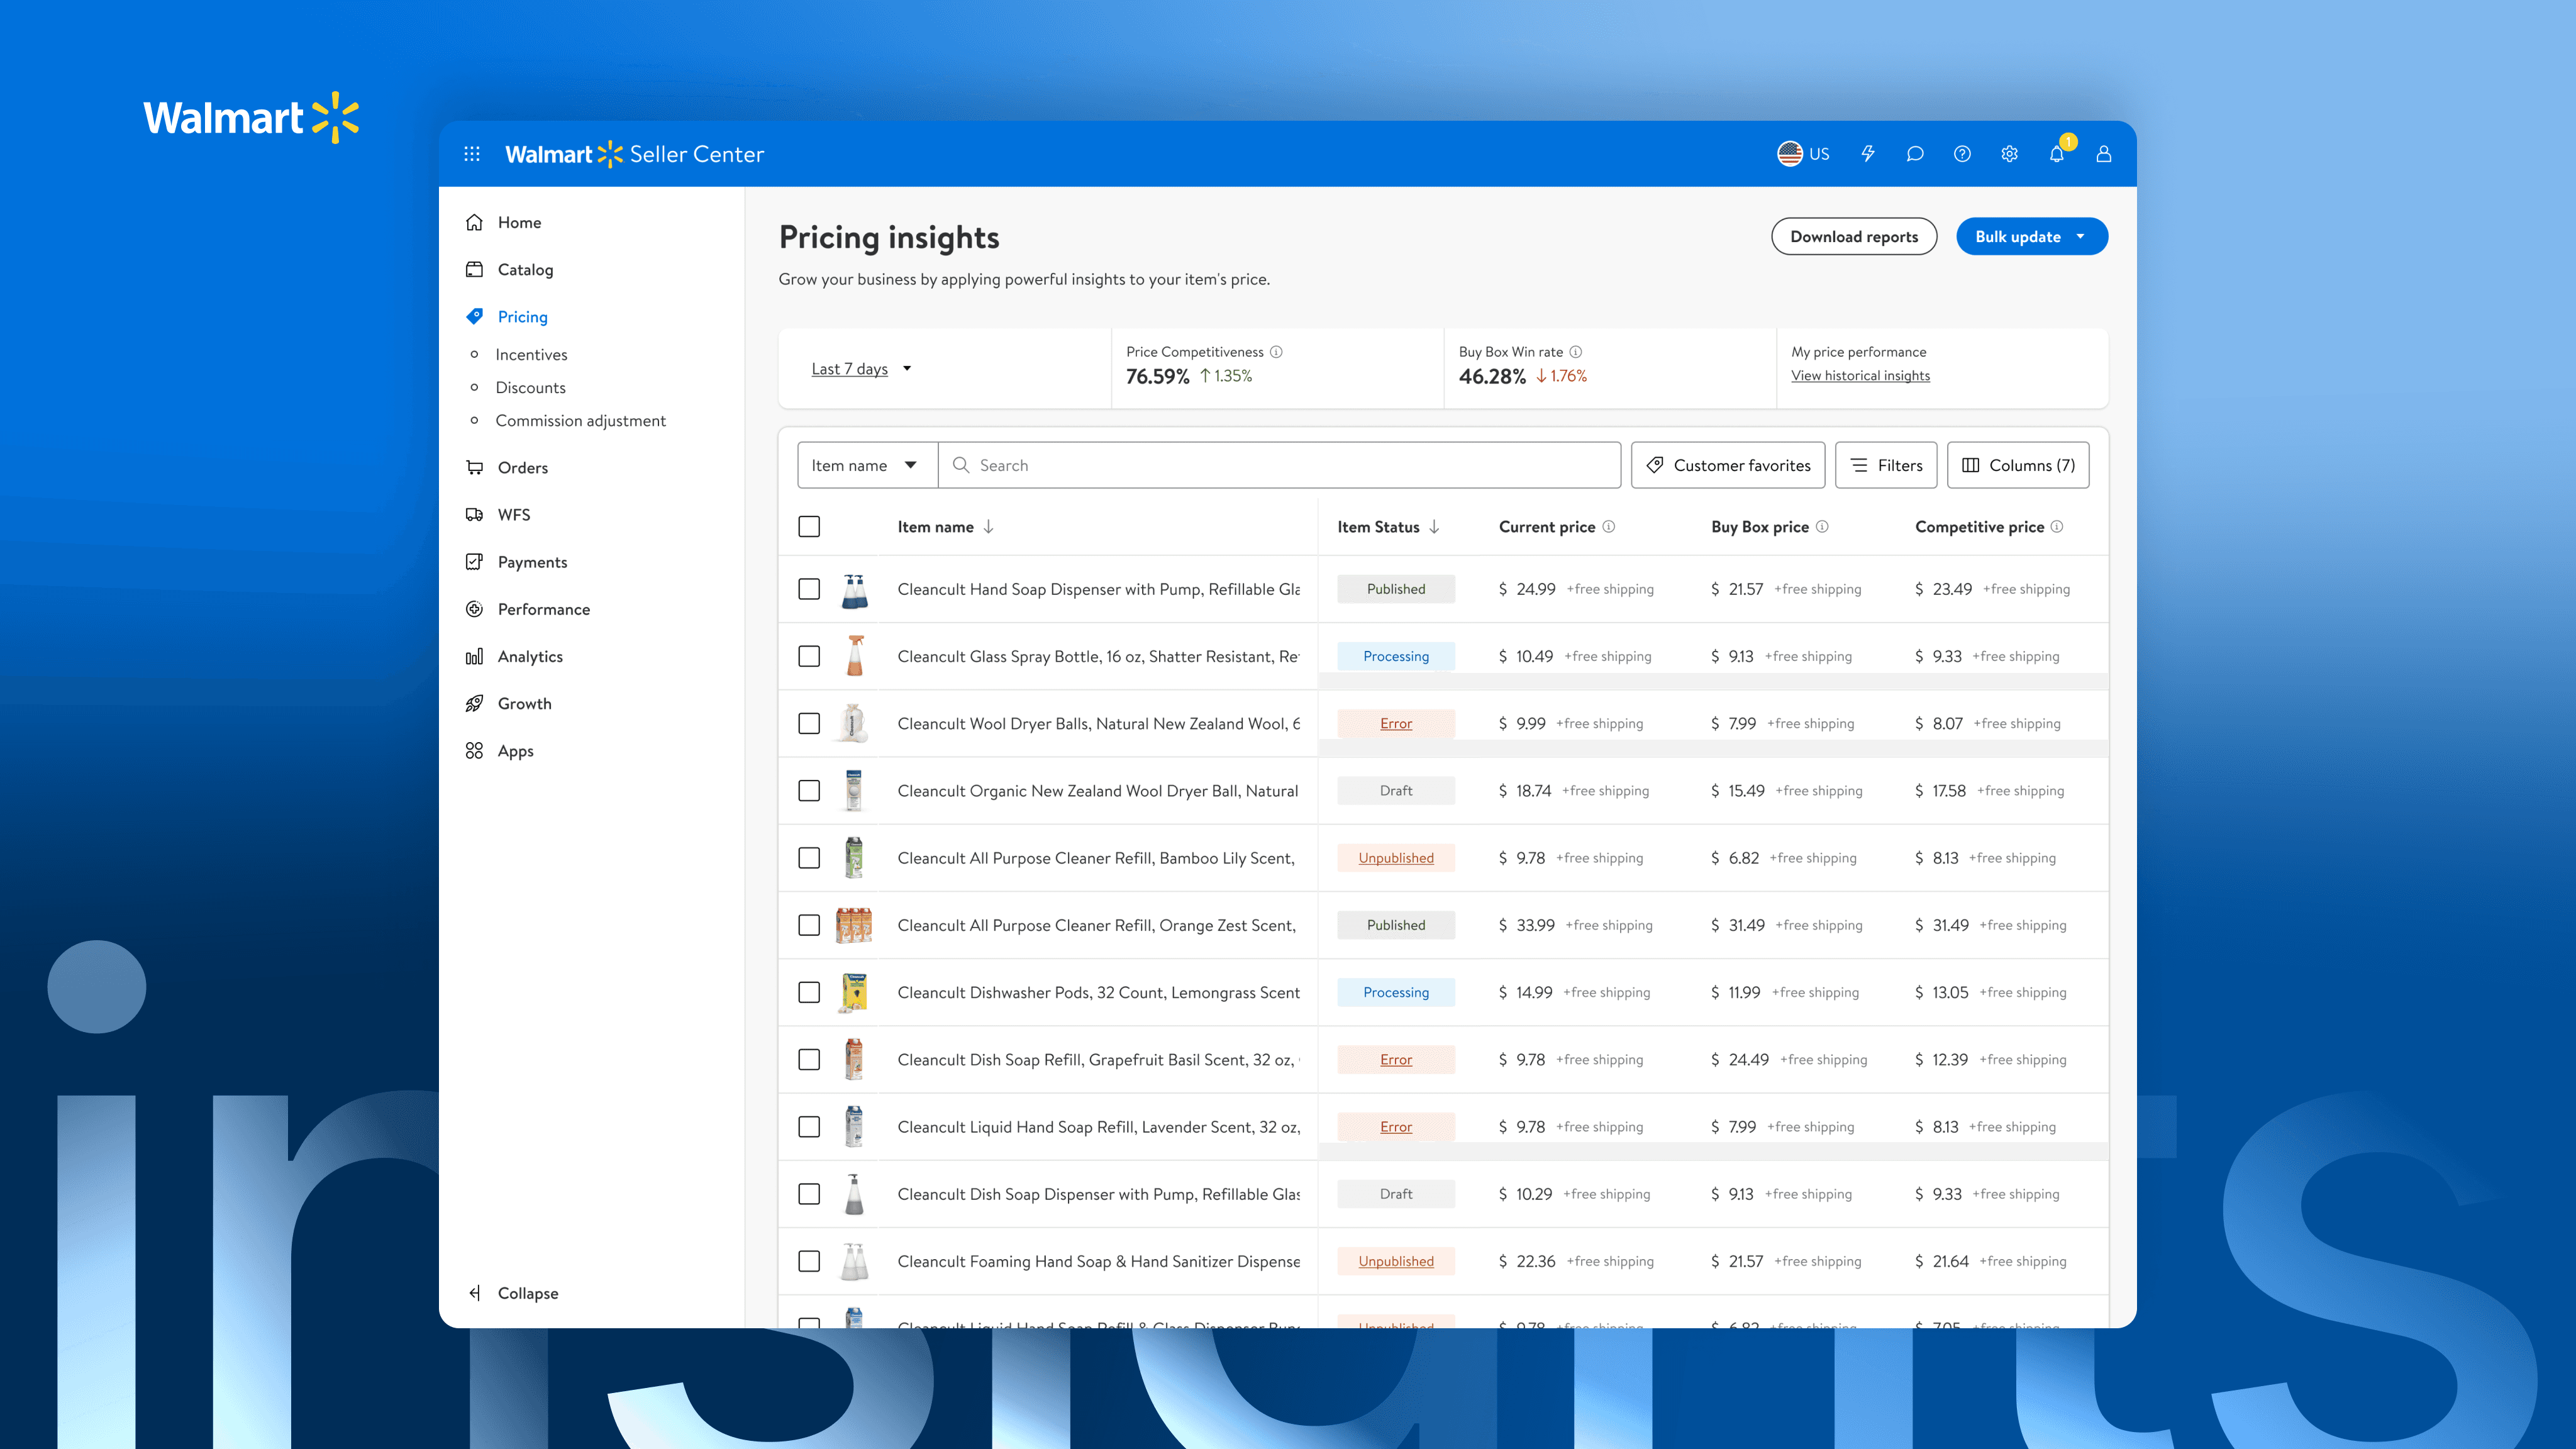Click the Growth rocket icon in sidebar
This screenshot has width=2576, height=1449.
point(475,703)
